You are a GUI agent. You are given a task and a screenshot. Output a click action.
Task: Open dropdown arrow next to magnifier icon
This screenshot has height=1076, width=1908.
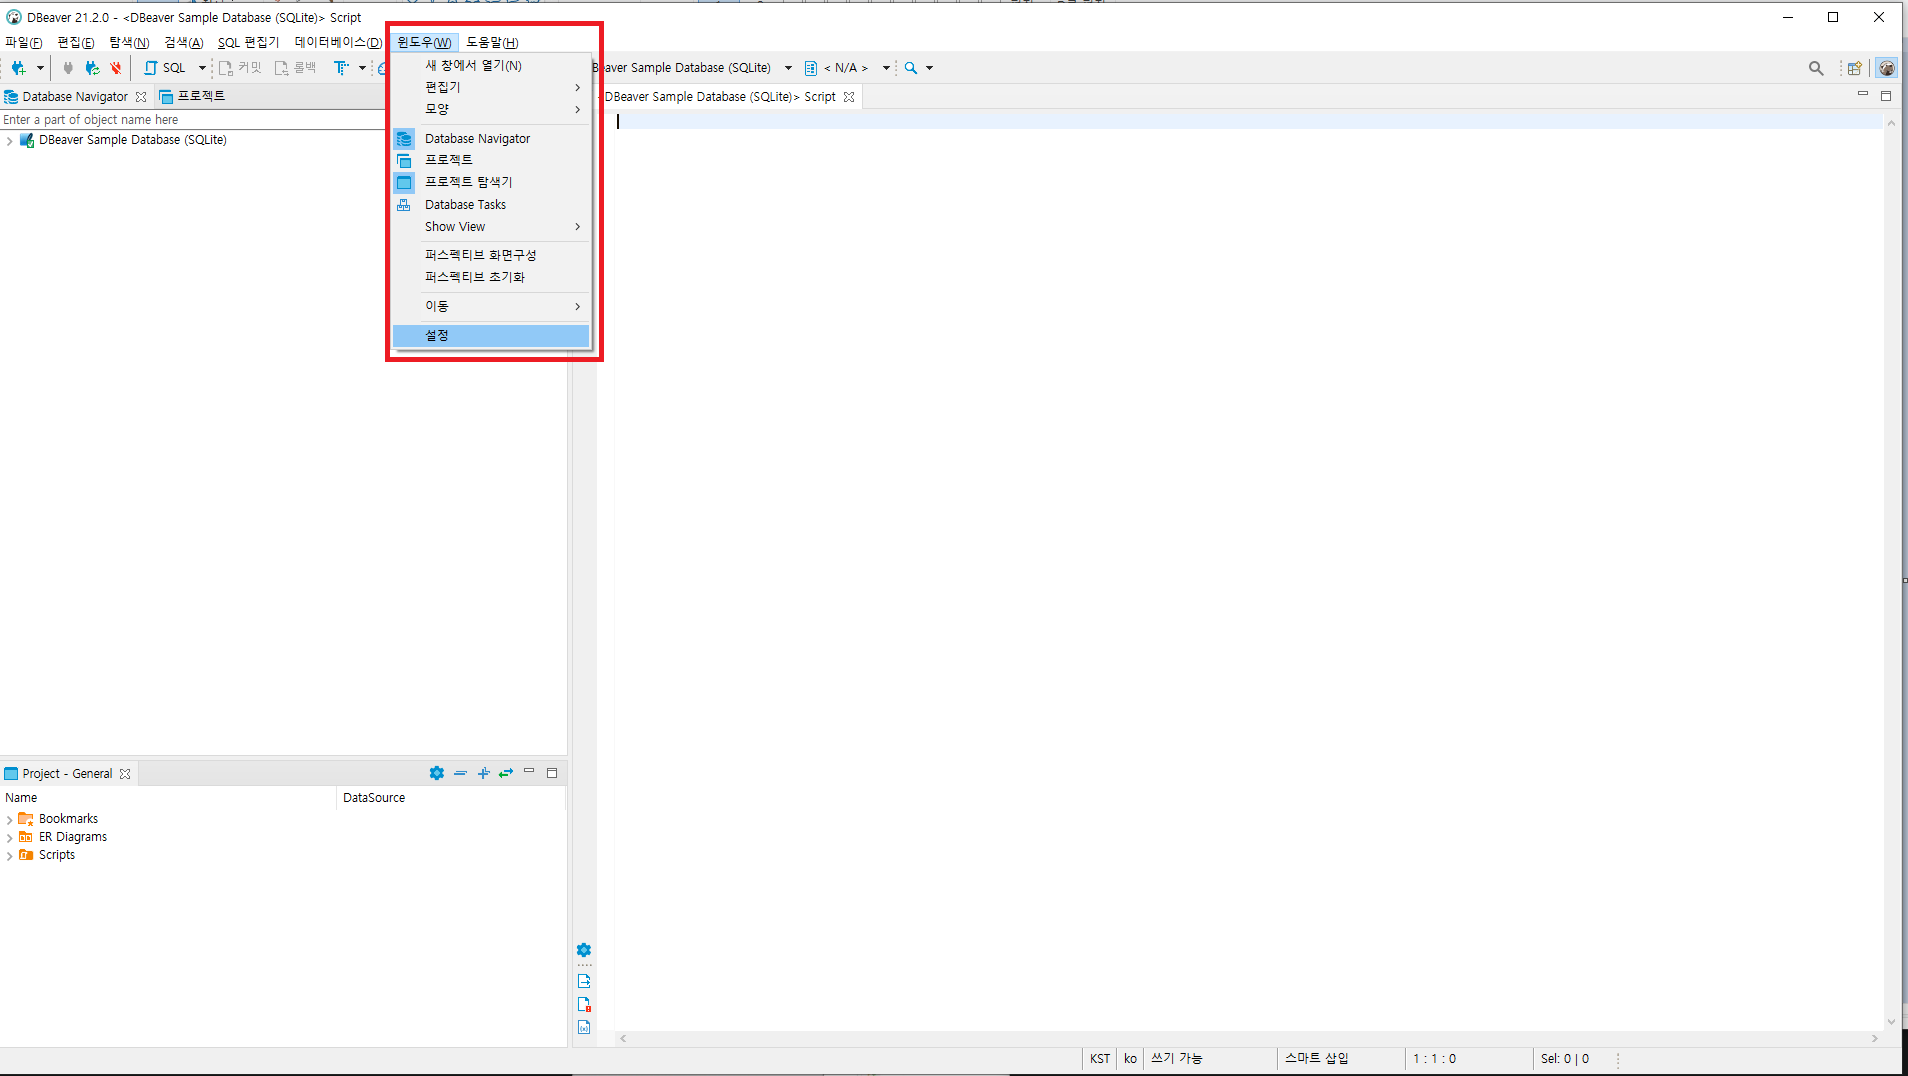929,68
